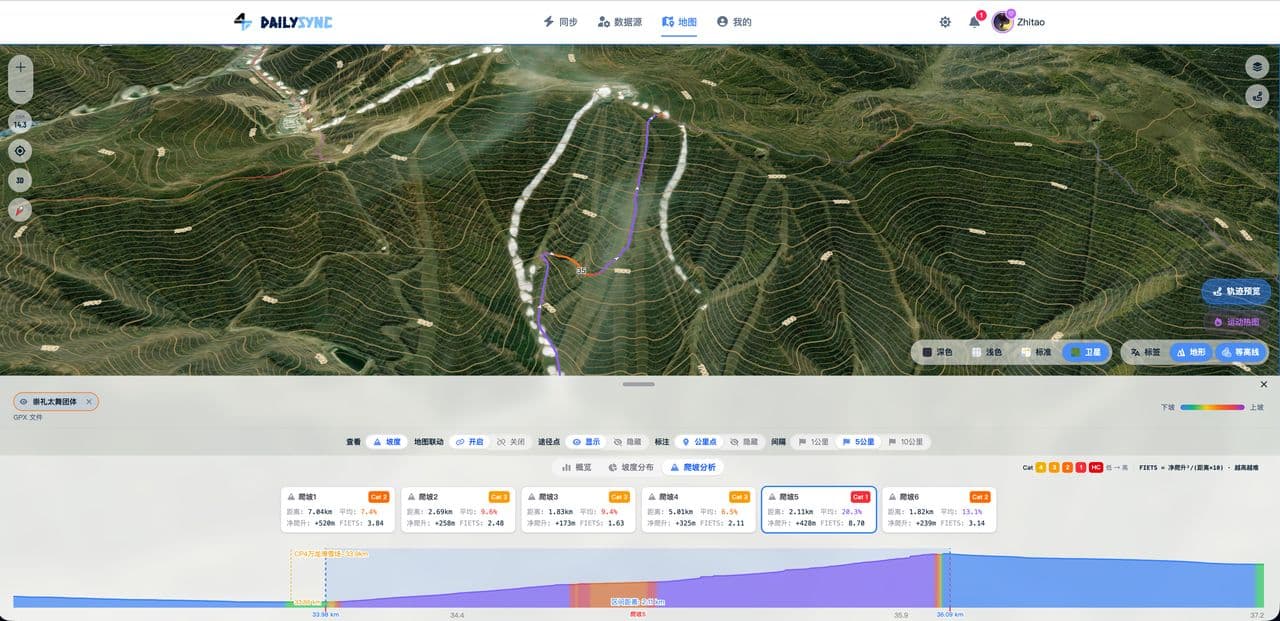Locate my position with the crosshair icon

pyautogui.click(x=20, y=151)
